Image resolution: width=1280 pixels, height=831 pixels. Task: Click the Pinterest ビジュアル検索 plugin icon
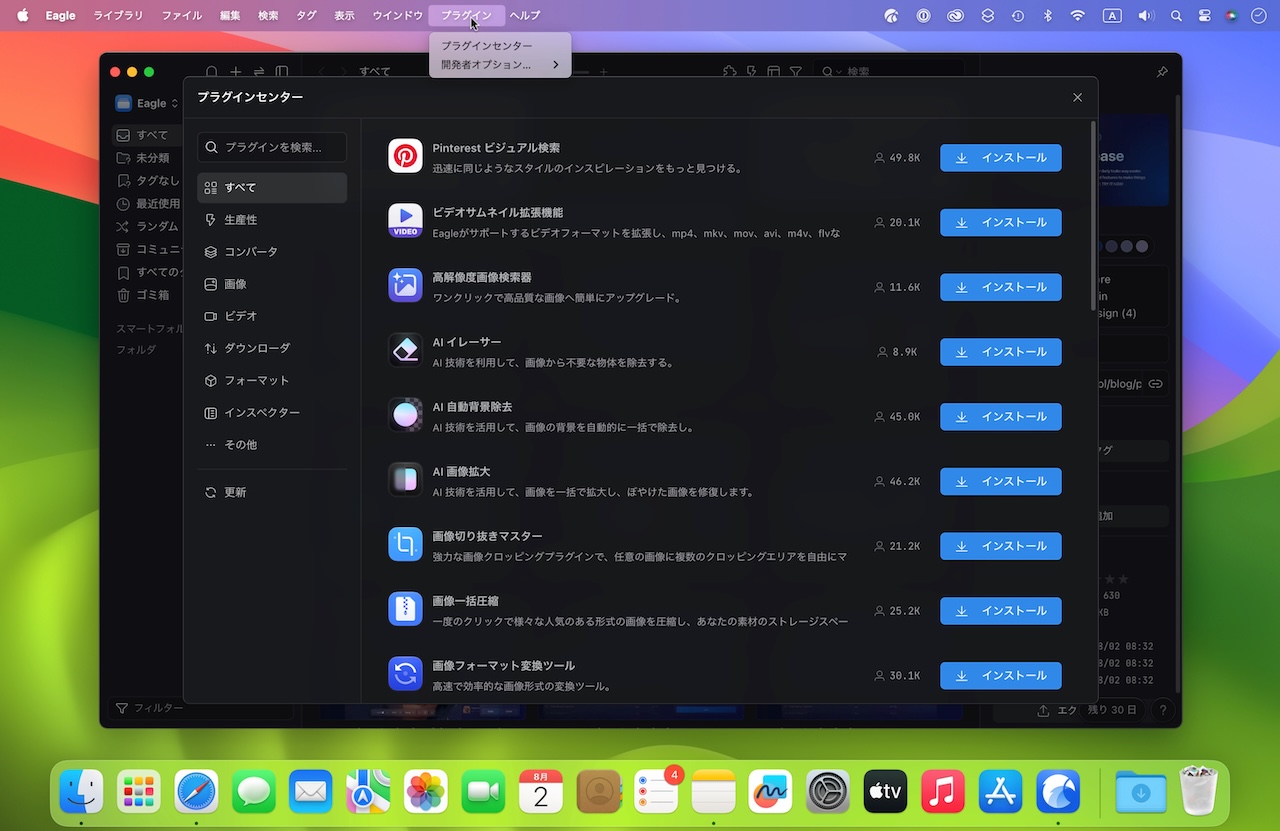coord(405,156)
